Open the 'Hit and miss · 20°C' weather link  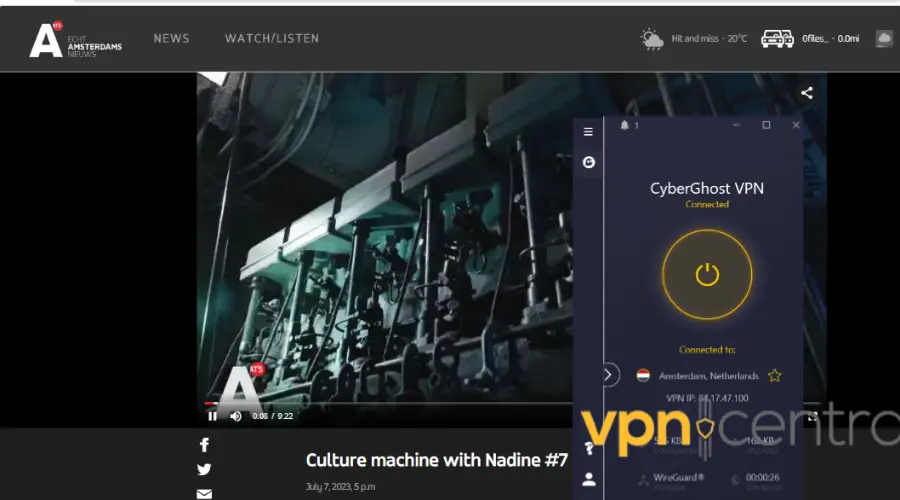[709, 38]
